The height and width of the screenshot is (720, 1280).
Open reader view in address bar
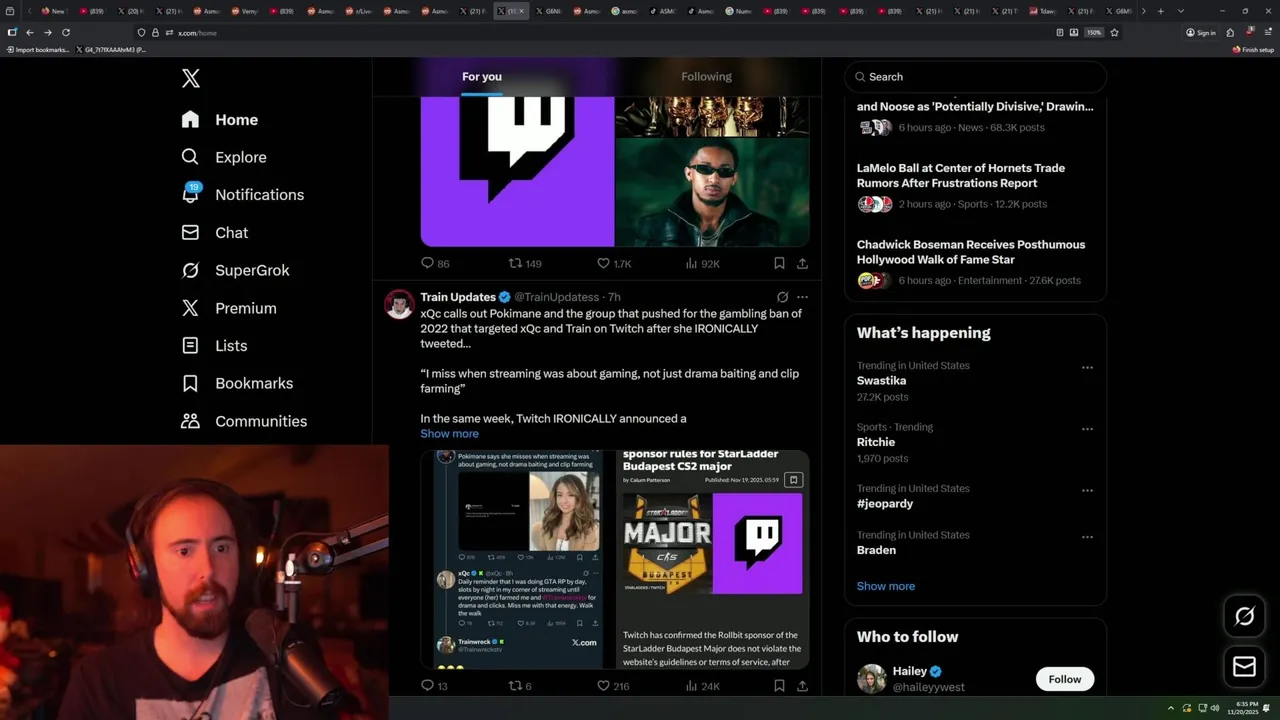(x=1060, y=32)
